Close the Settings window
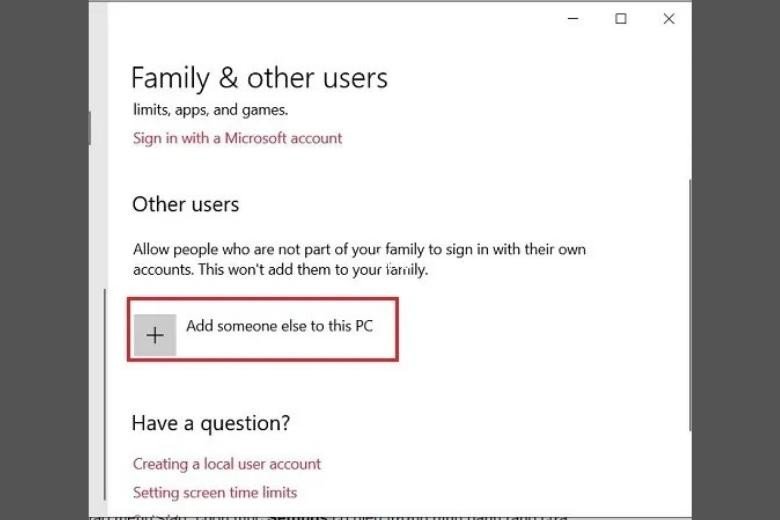The height and width of the screenshot is (520, 780). click(x=669, y=19)
